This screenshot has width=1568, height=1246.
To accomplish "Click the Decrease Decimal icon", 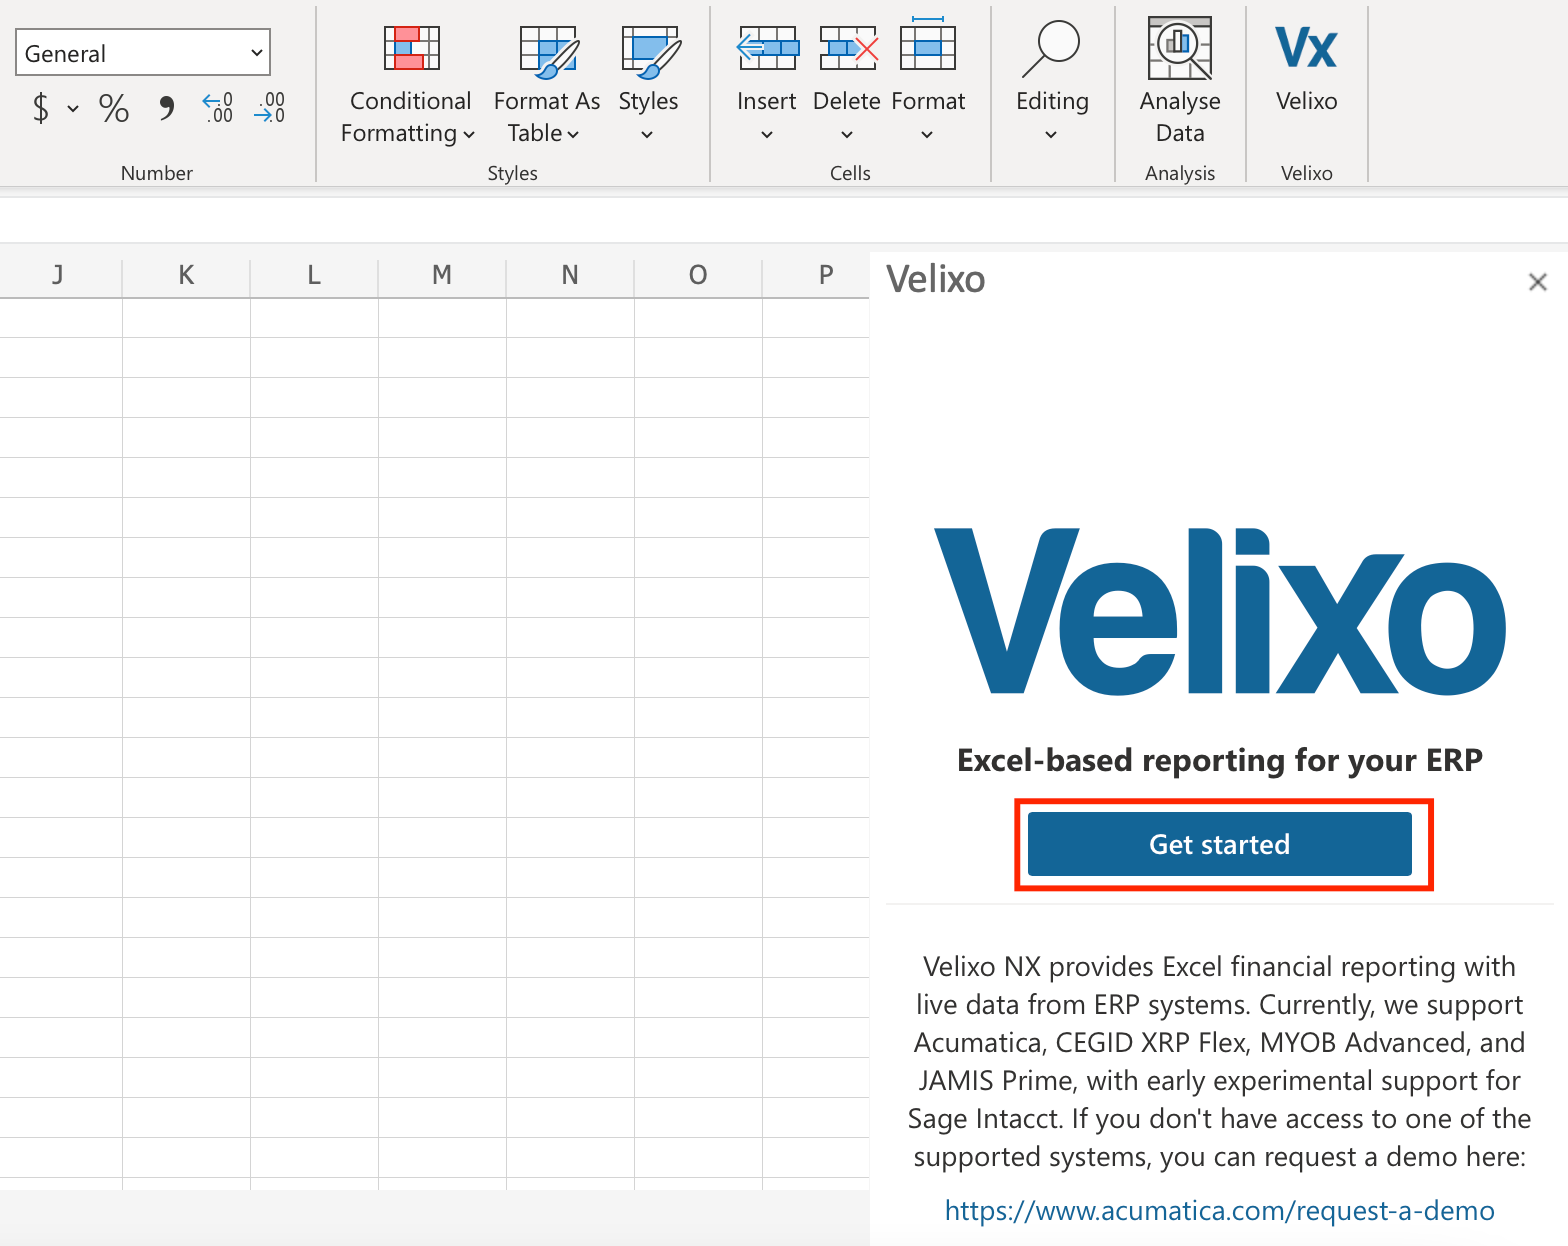I will (270, 107).
